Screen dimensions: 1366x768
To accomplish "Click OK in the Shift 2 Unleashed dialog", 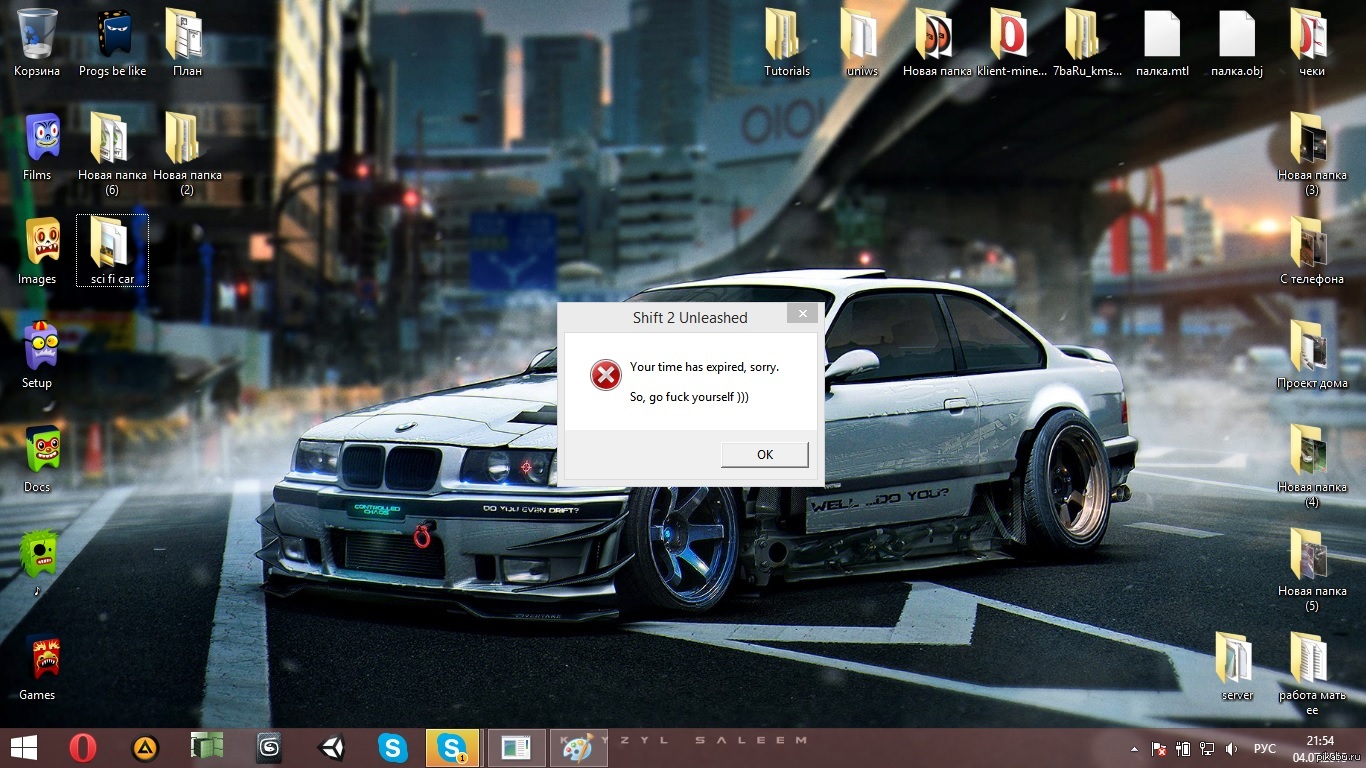I will click(765, 454).
